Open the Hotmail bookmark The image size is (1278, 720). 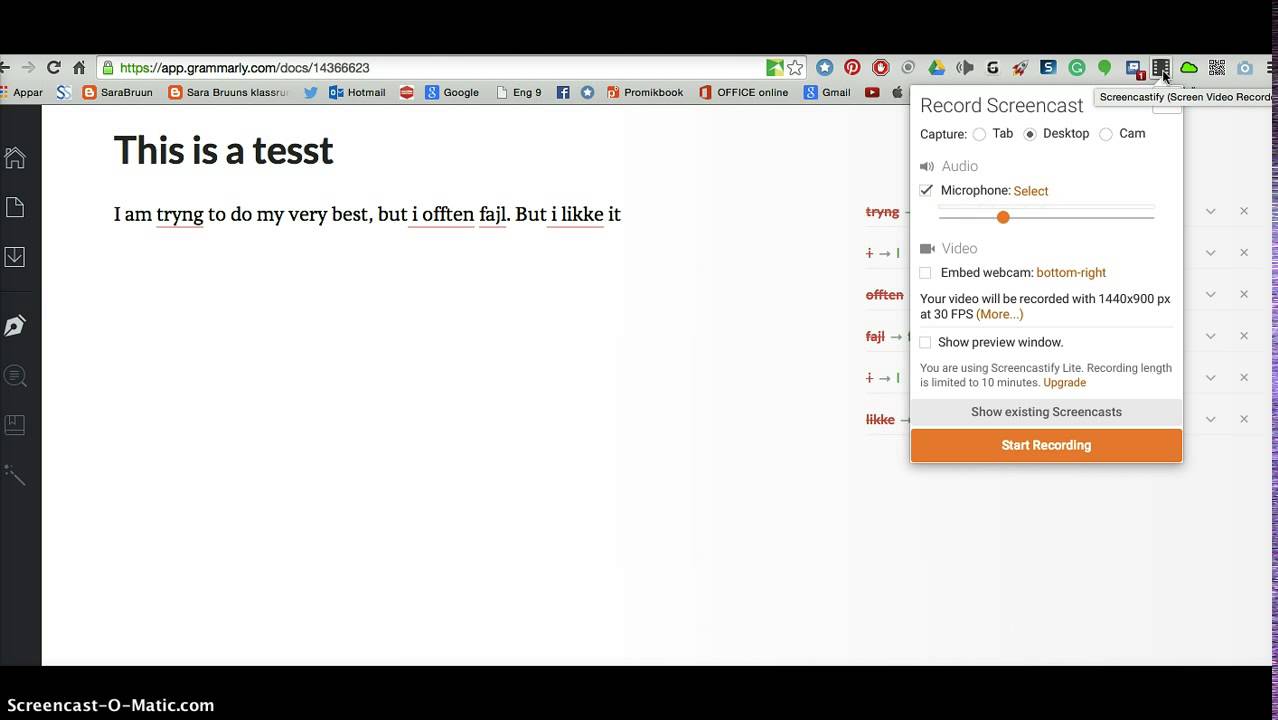click(357, 92)
